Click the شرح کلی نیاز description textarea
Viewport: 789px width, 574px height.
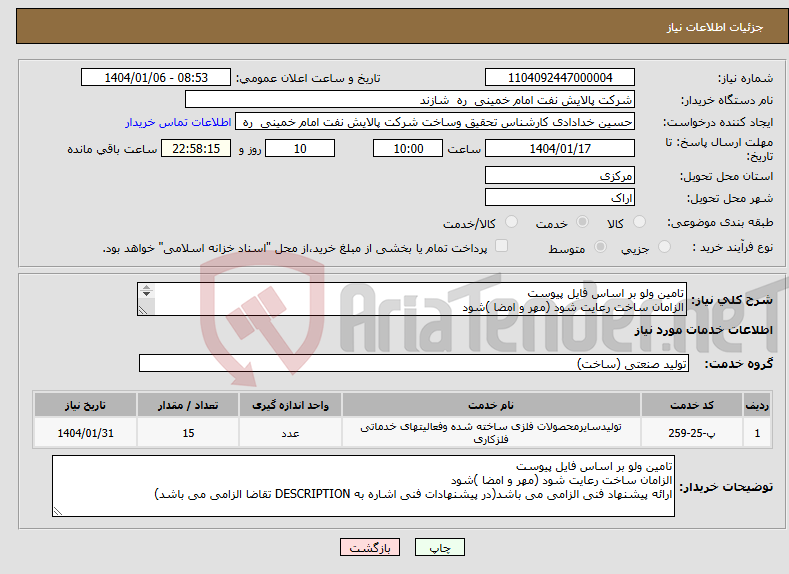pos(412,299)
